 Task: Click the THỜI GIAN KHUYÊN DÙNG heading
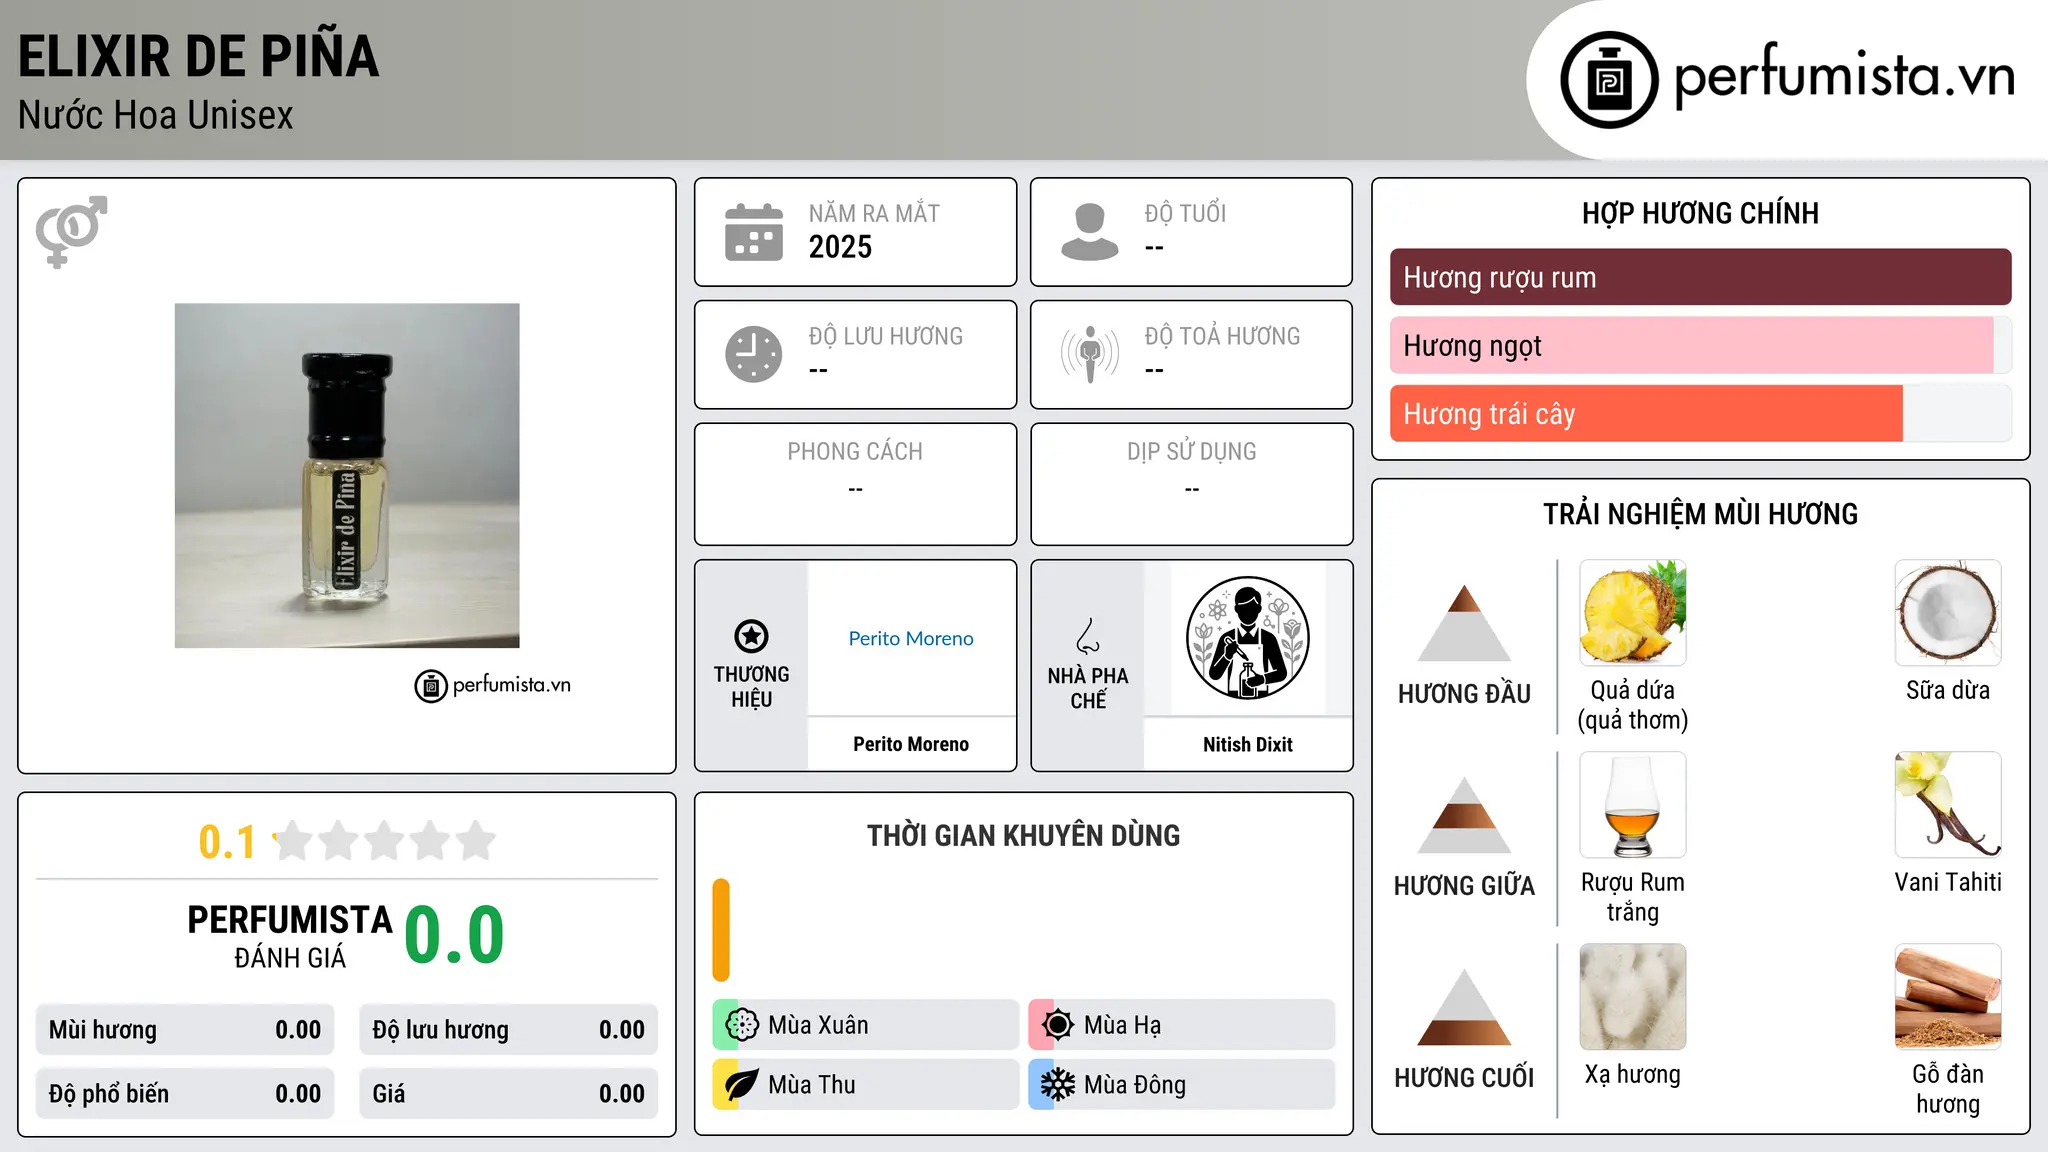point(1023,835)
